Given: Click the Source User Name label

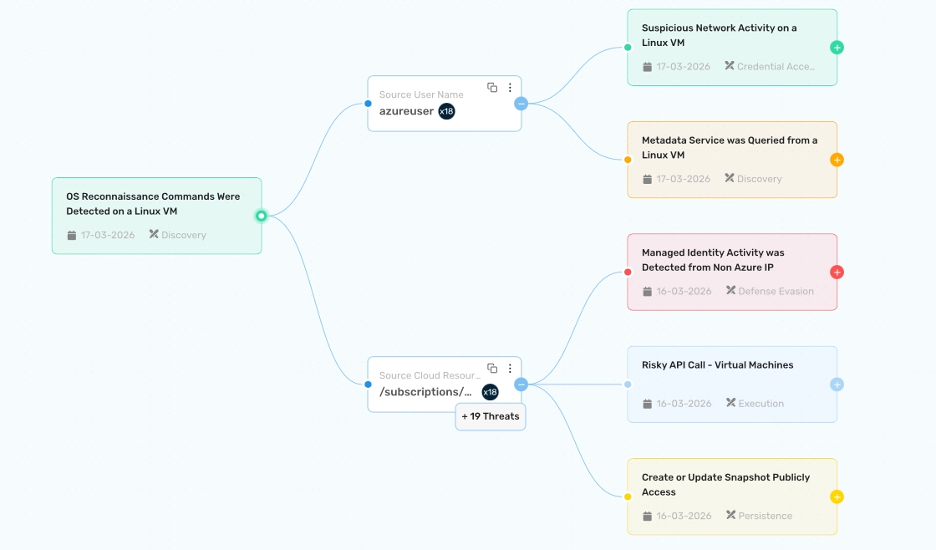Looking at the screenshot, I should pos(421,94).
